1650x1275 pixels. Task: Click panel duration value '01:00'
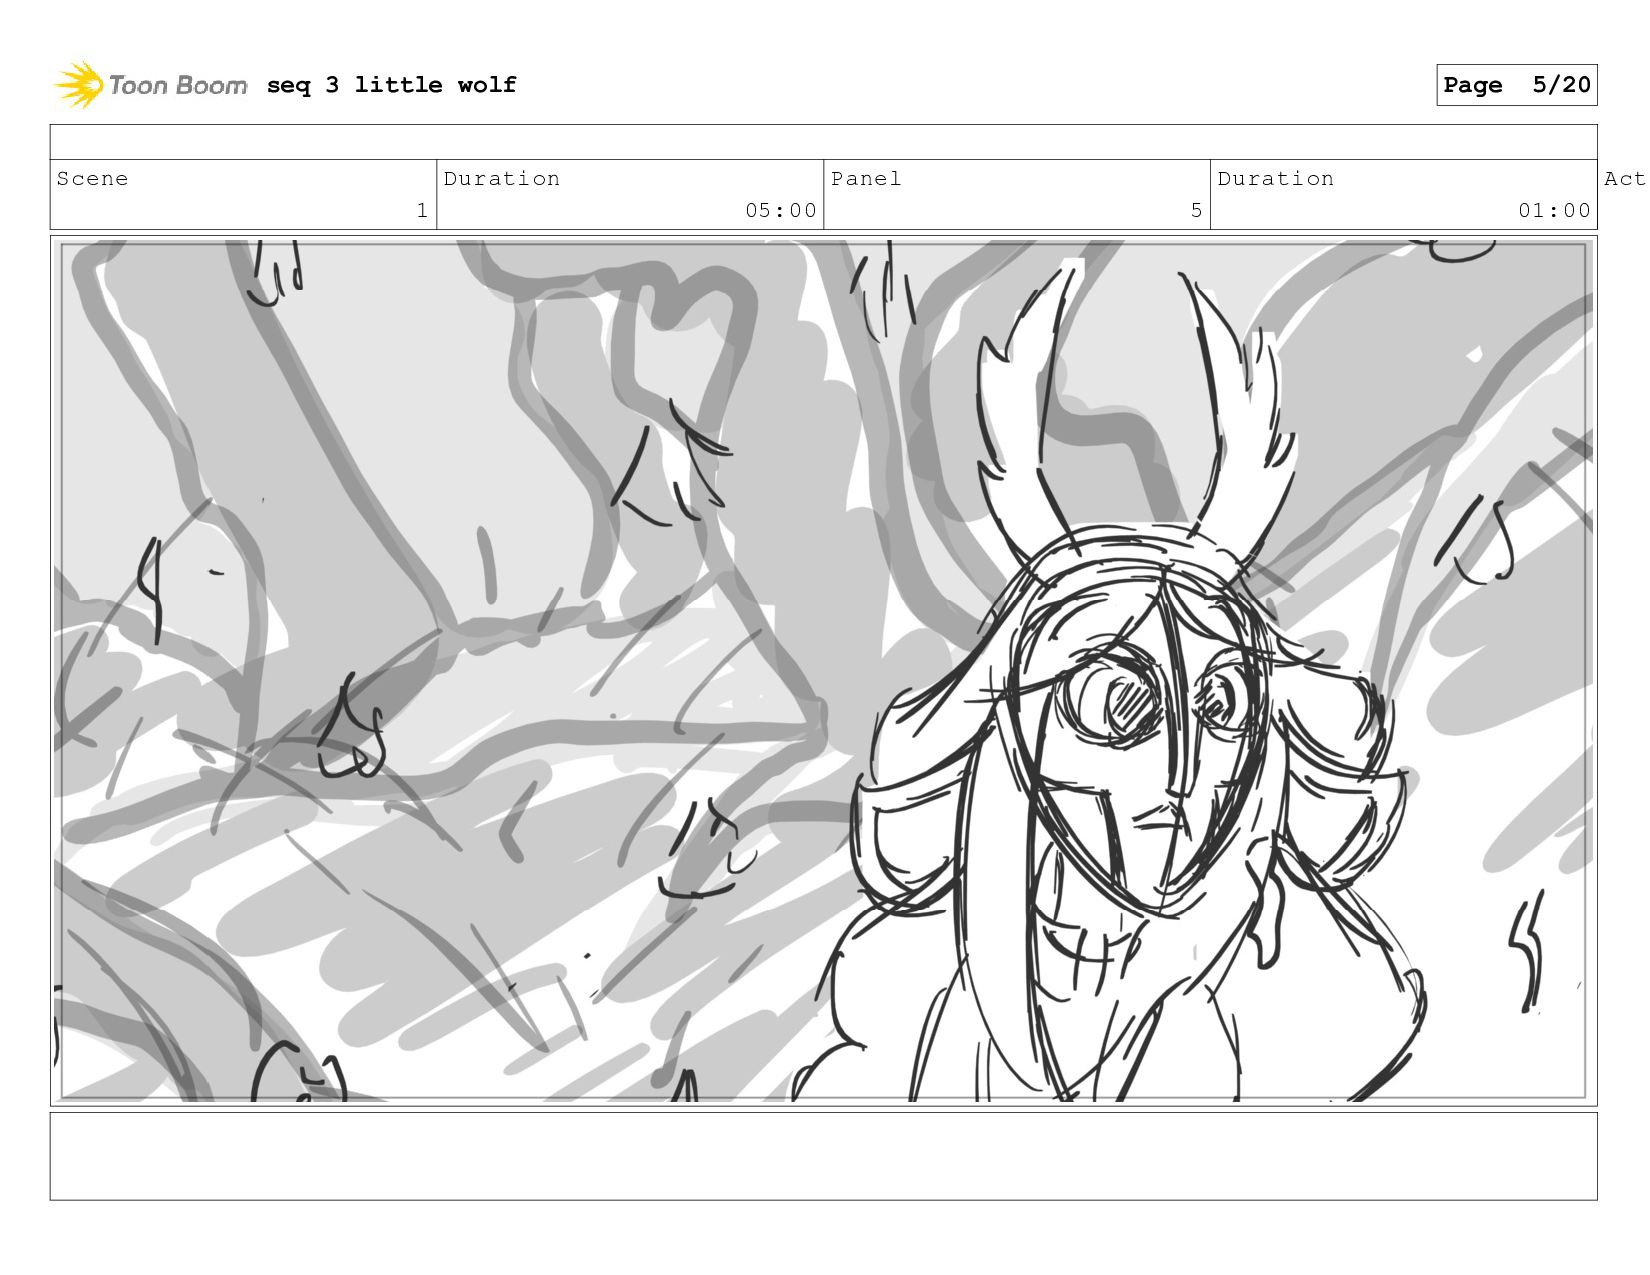[1554, 210]
